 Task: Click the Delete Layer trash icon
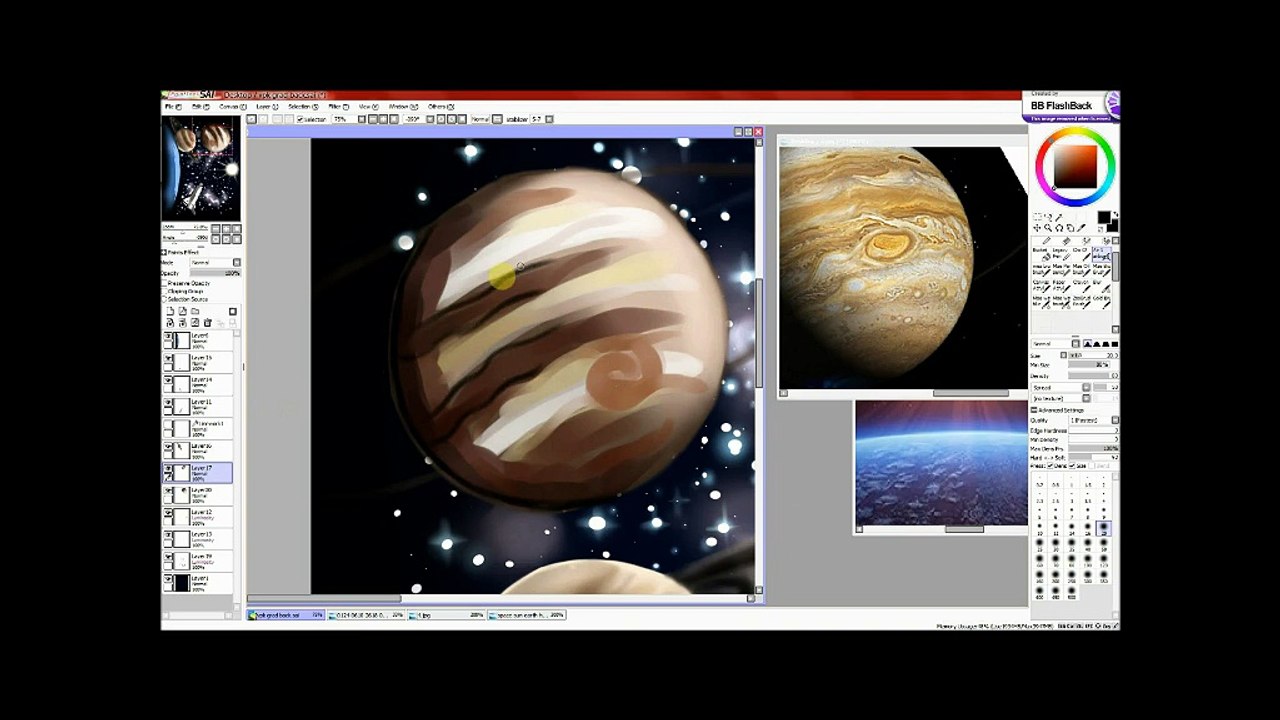coord(207,322)
